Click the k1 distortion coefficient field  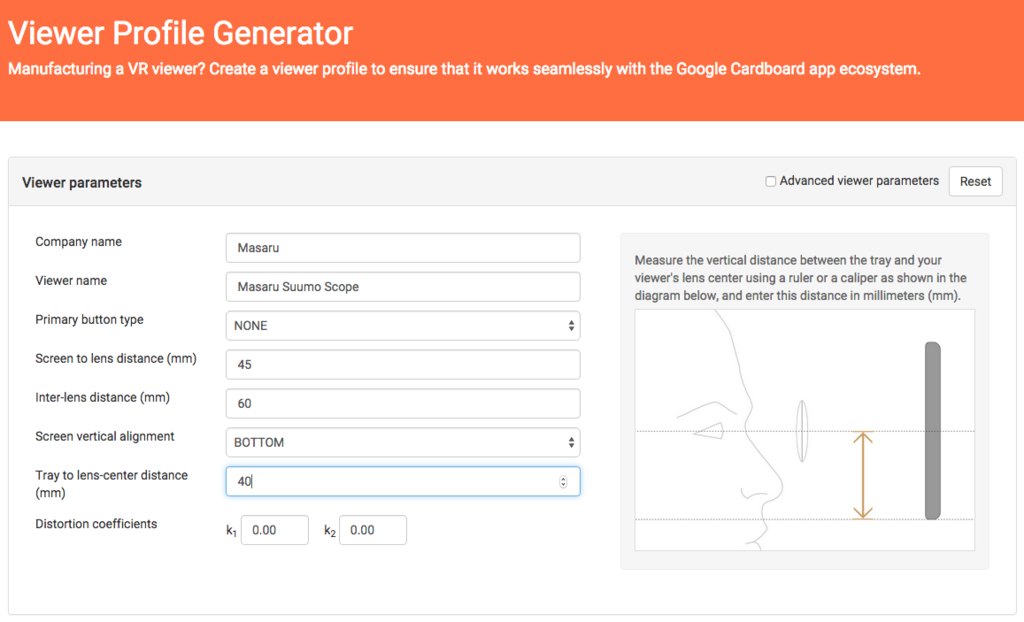tap(275, 530)
